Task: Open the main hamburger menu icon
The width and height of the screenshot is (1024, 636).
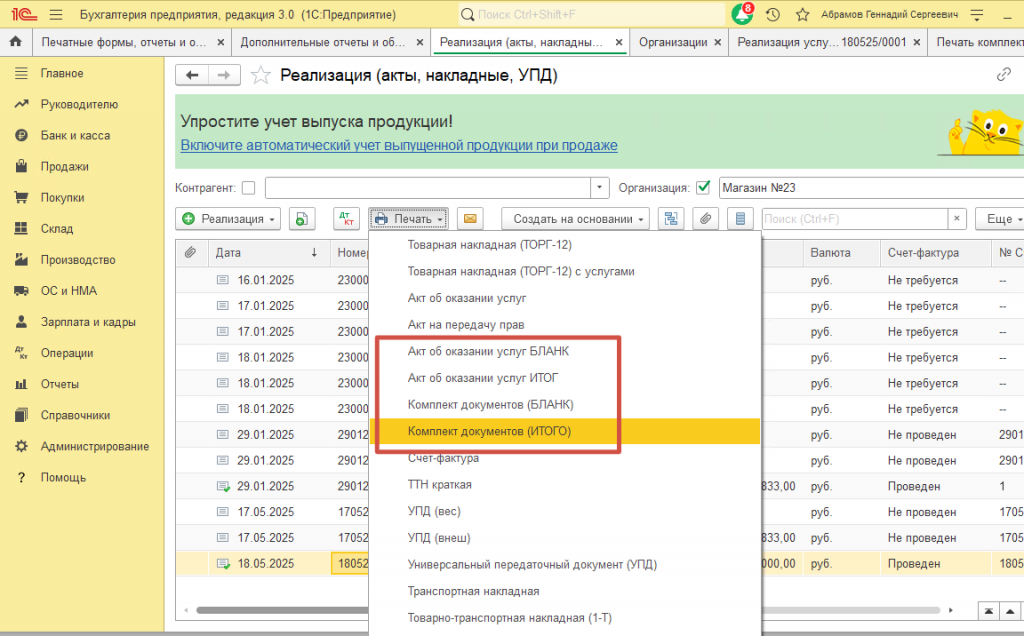Action: (56, 14)
